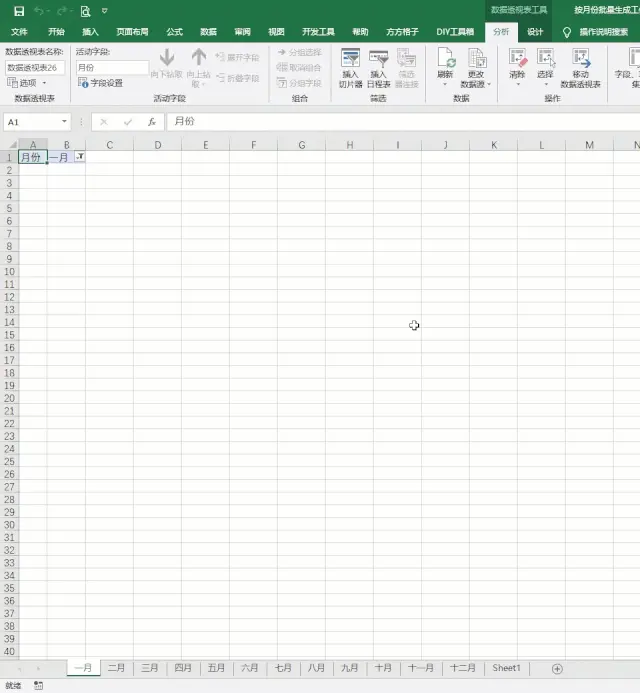Click the Active Field (月份) input box
This screenshot has width=640, height=693.
coord(112,68)
